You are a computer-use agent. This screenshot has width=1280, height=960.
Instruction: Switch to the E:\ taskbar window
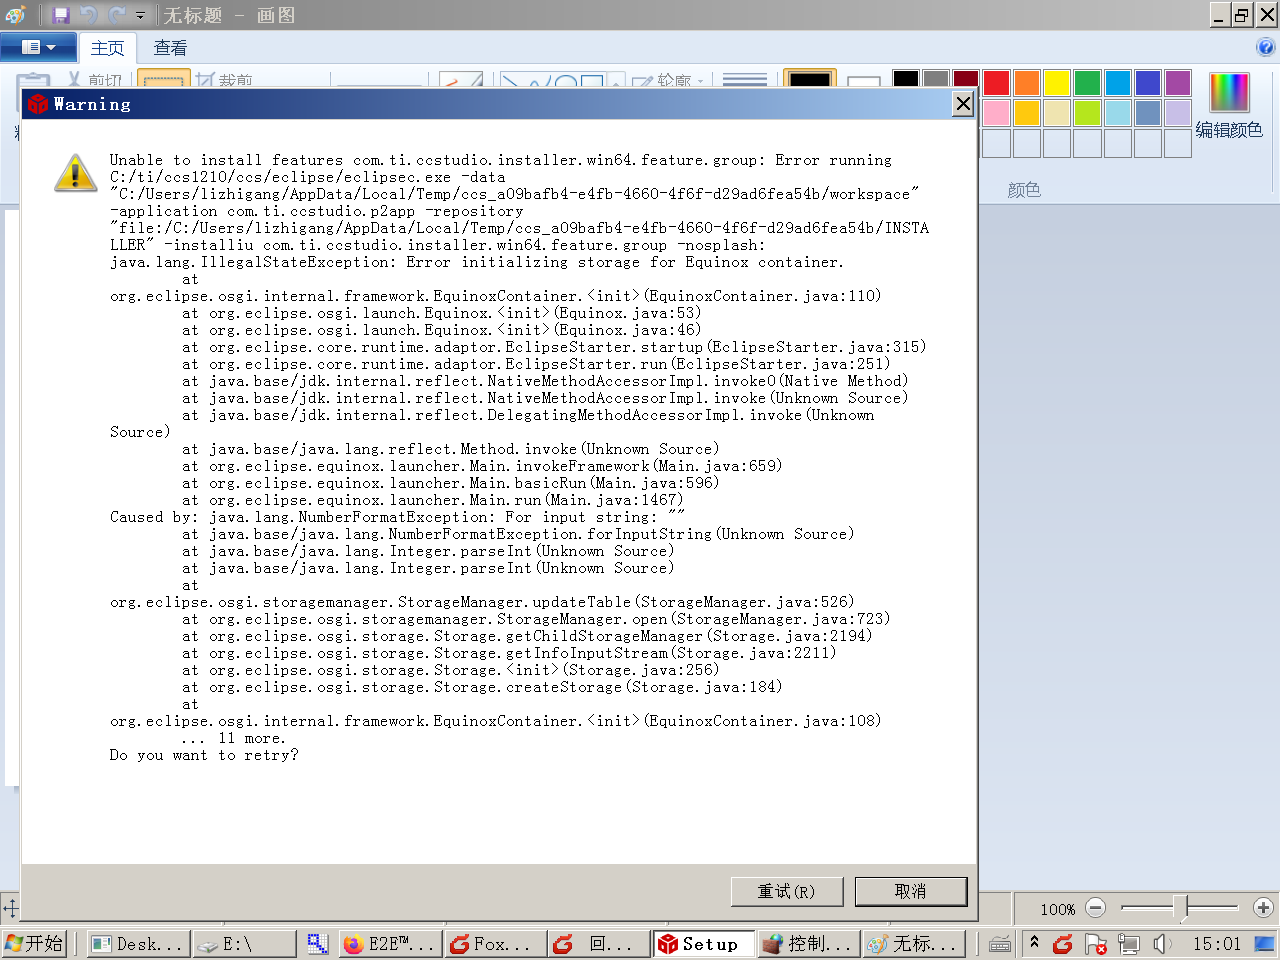245,943
